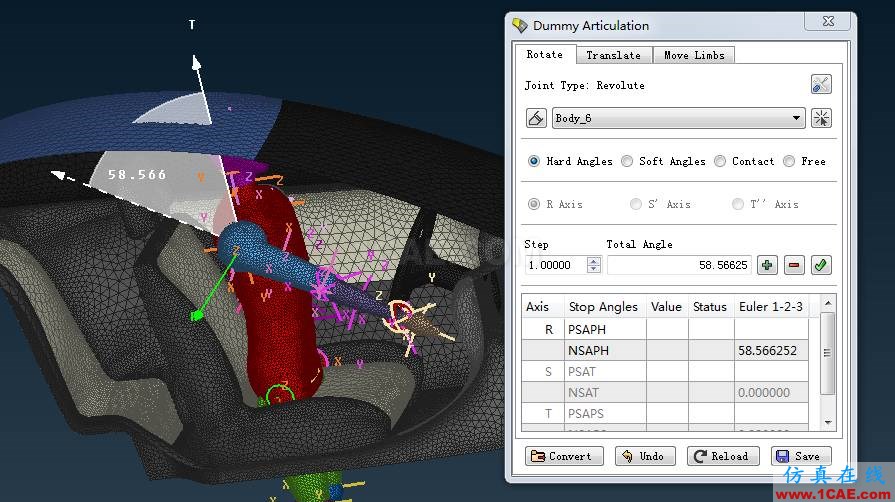Select the S' Axis radio button

click(x=635, y=204)
